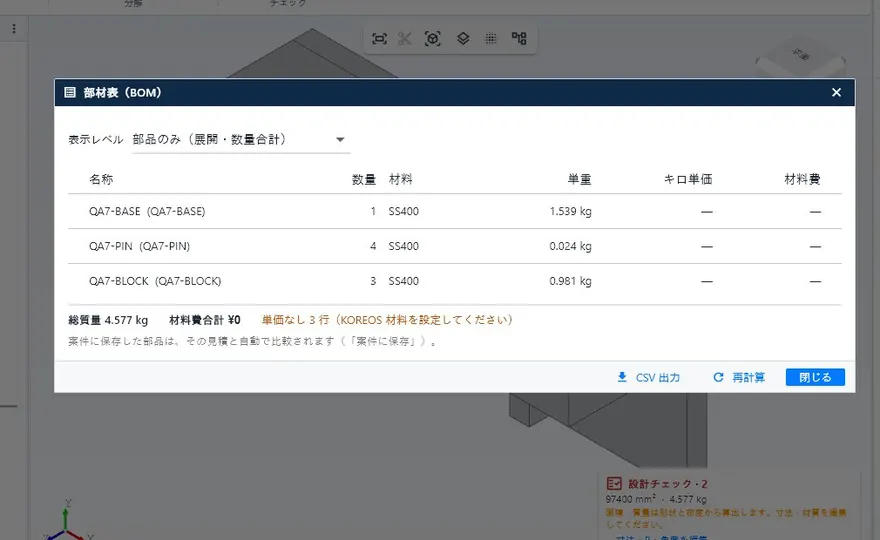Viewport: 880px width, 540px height.
Task: Open the 表示レベル dropdown 部品のみ(展開・数量合計)
Action: click(x=241, y=140)
